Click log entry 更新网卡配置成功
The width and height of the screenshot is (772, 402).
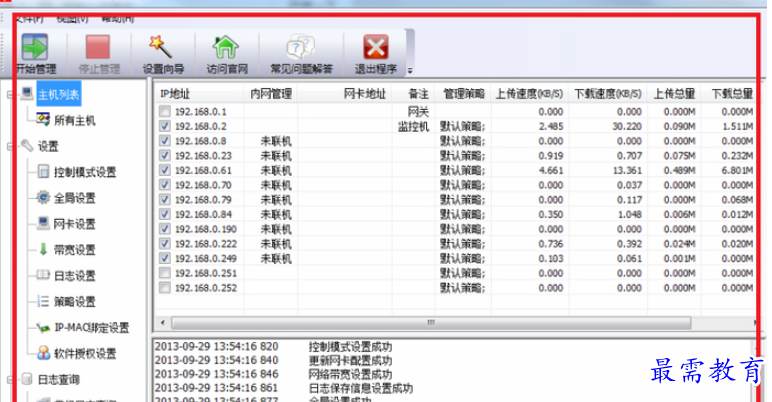click(350, 360)
